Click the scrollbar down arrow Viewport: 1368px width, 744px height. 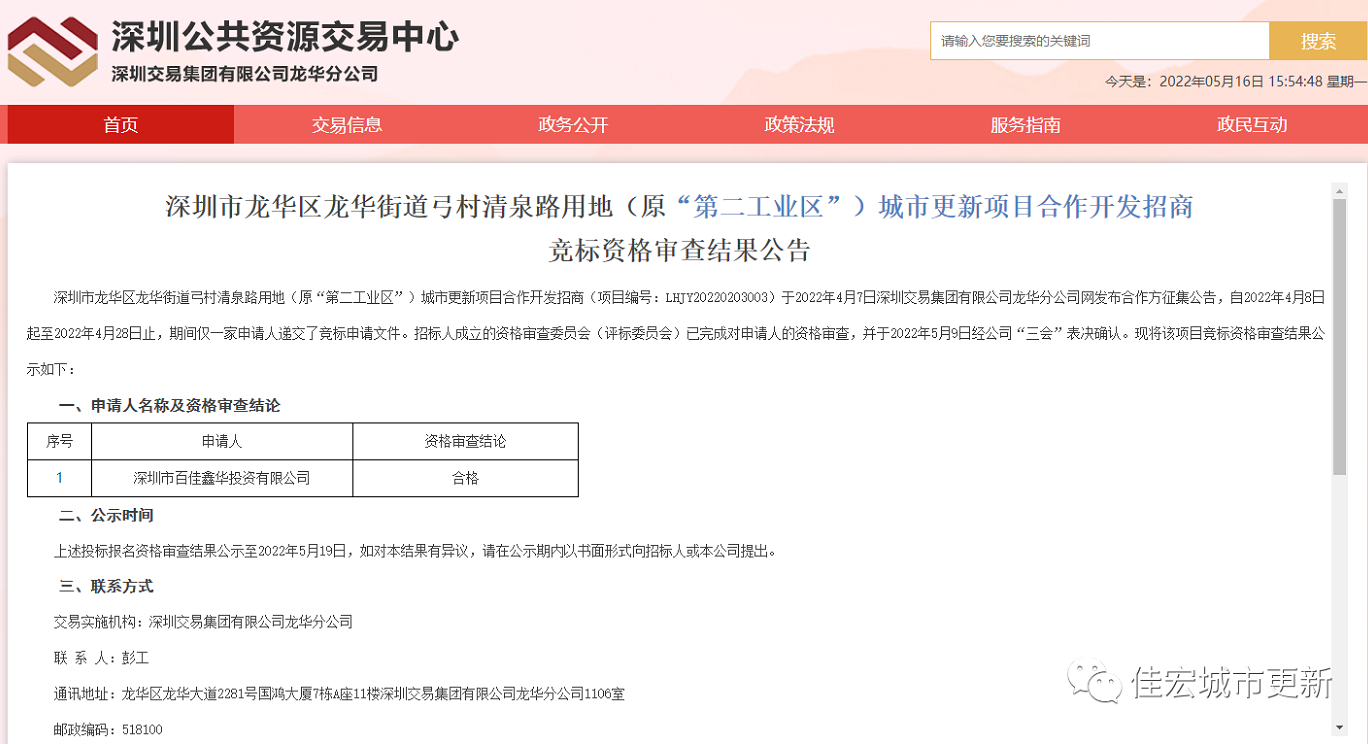coord(1339,727)
